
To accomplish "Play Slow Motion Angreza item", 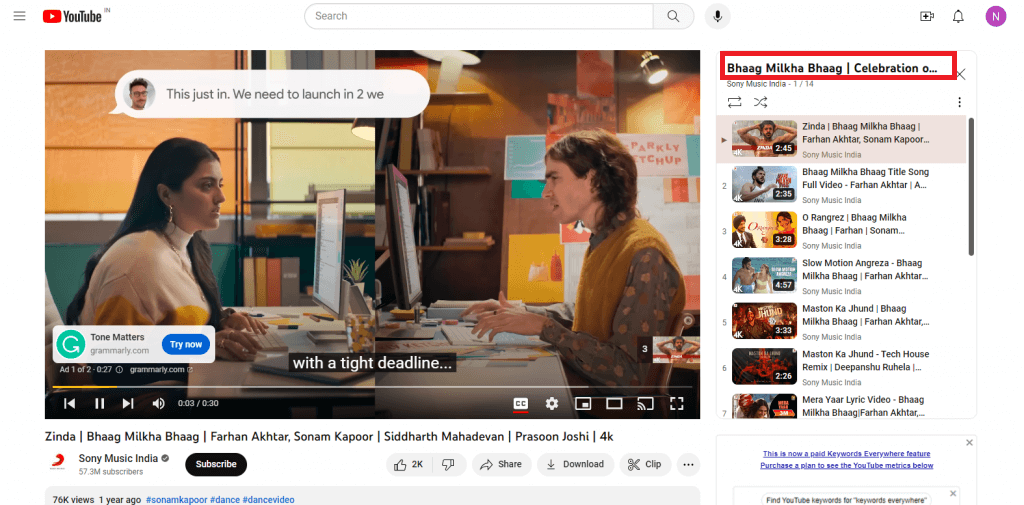I will pos(841,276).
